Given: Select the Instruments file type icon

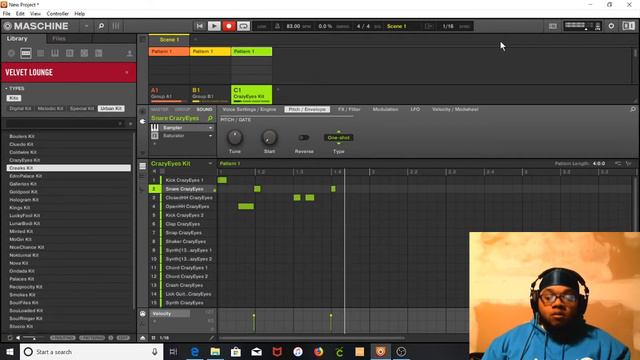Looking at the screenshot, I should click(x=55, y=53).
